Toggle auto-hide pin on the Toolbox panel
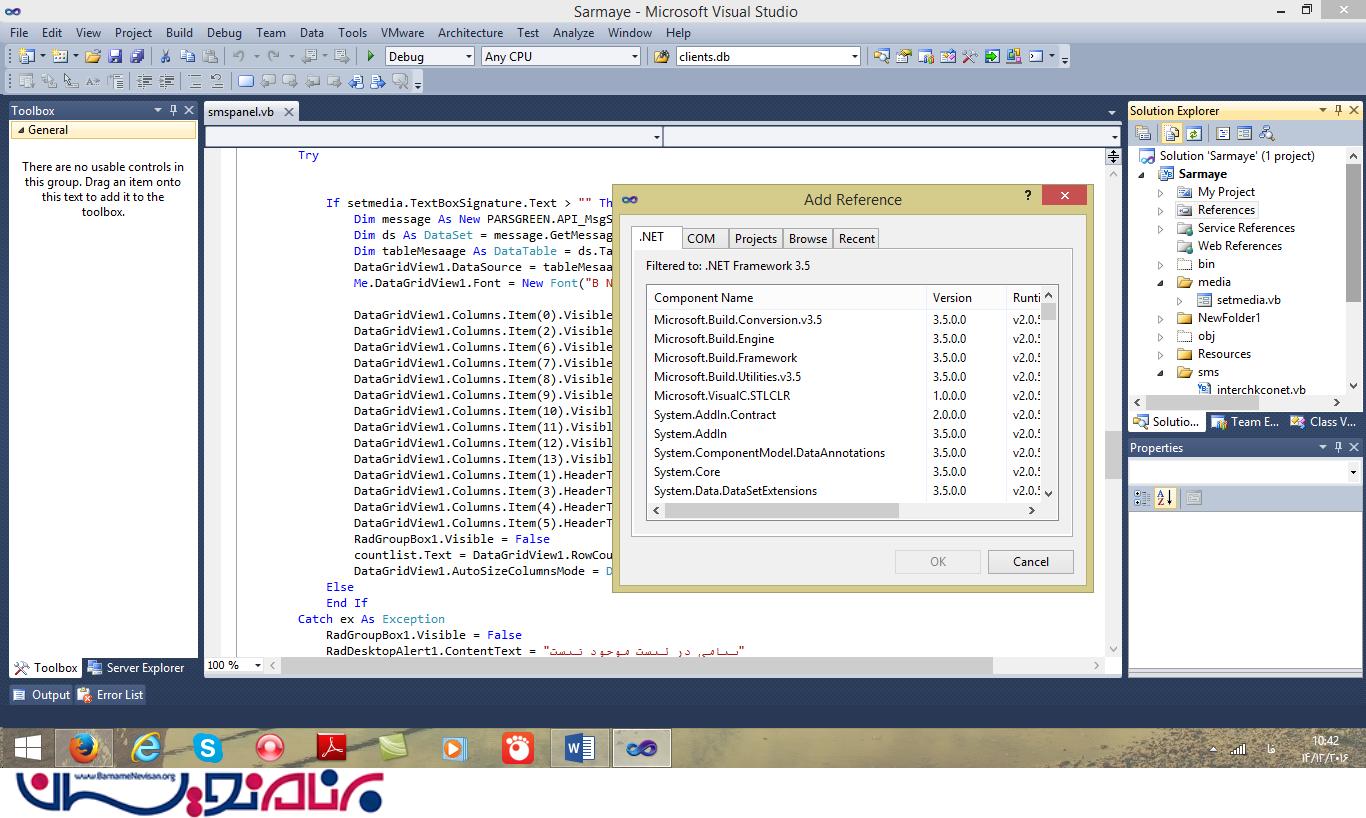 click(x=173, y=110)
